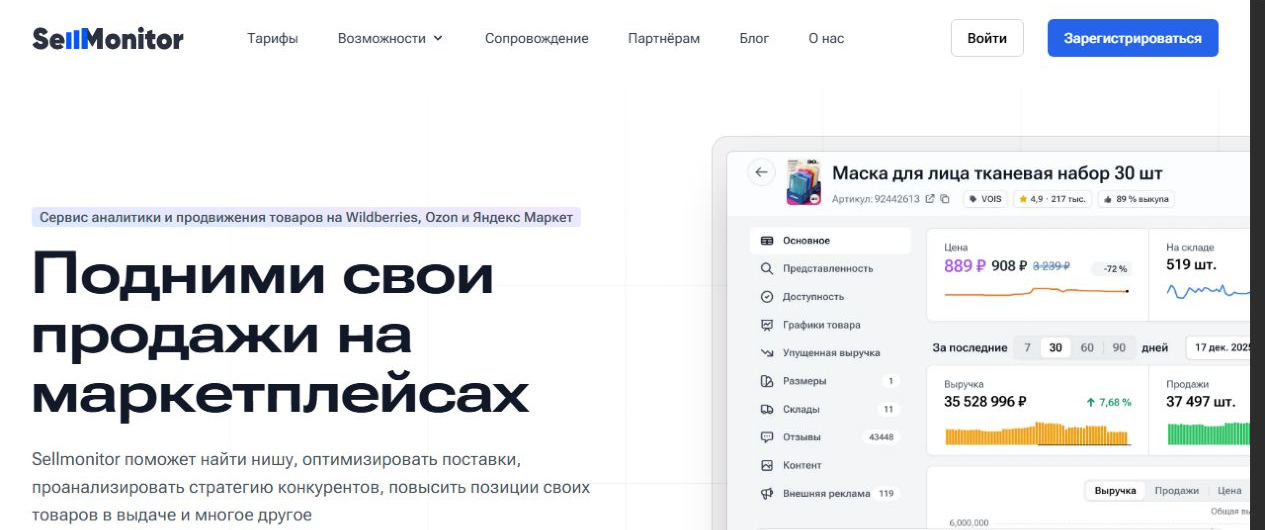Screen dimensions: 1265x530
Task: Select Основное in the product sidebar
Action: (830, 241)
